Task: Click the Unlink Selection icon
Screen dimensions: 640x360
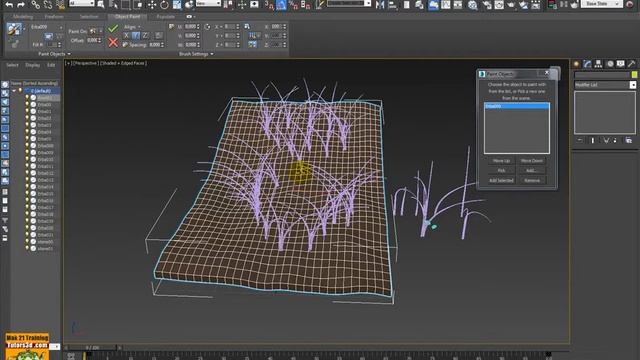Action: 48,4
